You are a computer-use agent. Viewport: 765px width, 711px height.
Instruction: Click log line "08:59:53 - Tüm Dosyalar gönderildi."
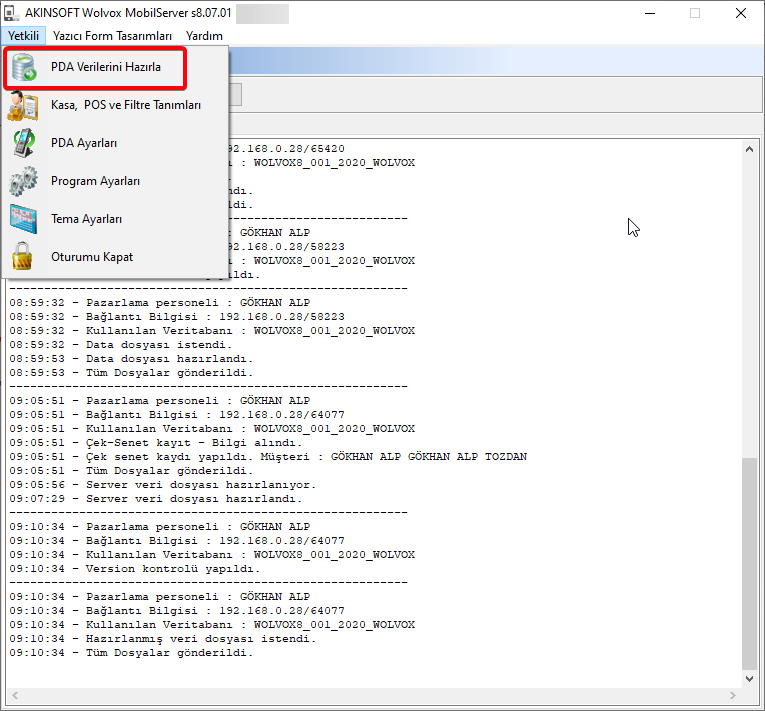coord(131,373)
